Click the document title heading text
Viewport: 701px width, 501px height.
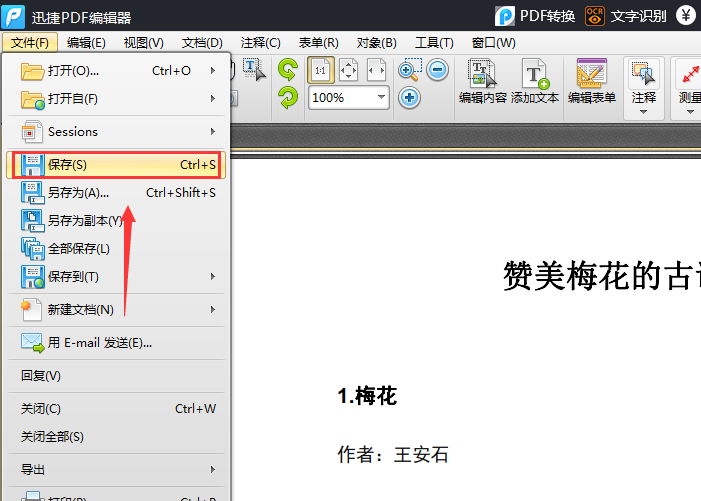(x=600, y=276)
